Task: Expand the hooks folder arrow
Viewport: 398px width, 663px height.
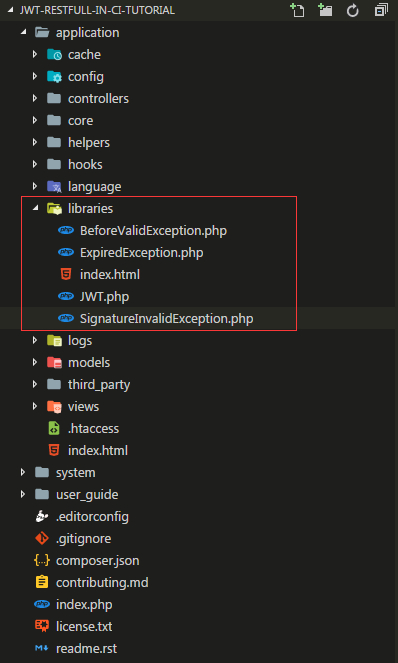Action: click(35, 164)
